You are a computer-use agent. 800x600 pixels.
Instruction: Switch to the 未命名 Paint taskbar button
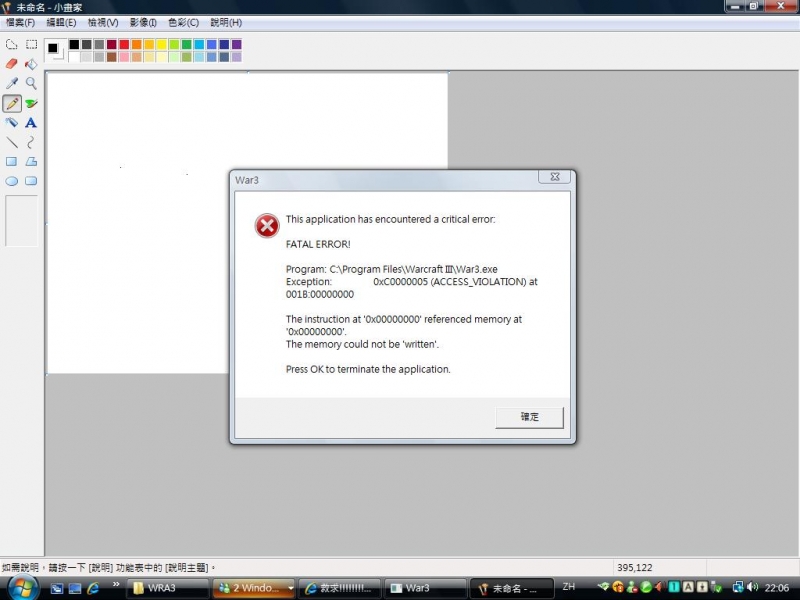pos(511,588)
